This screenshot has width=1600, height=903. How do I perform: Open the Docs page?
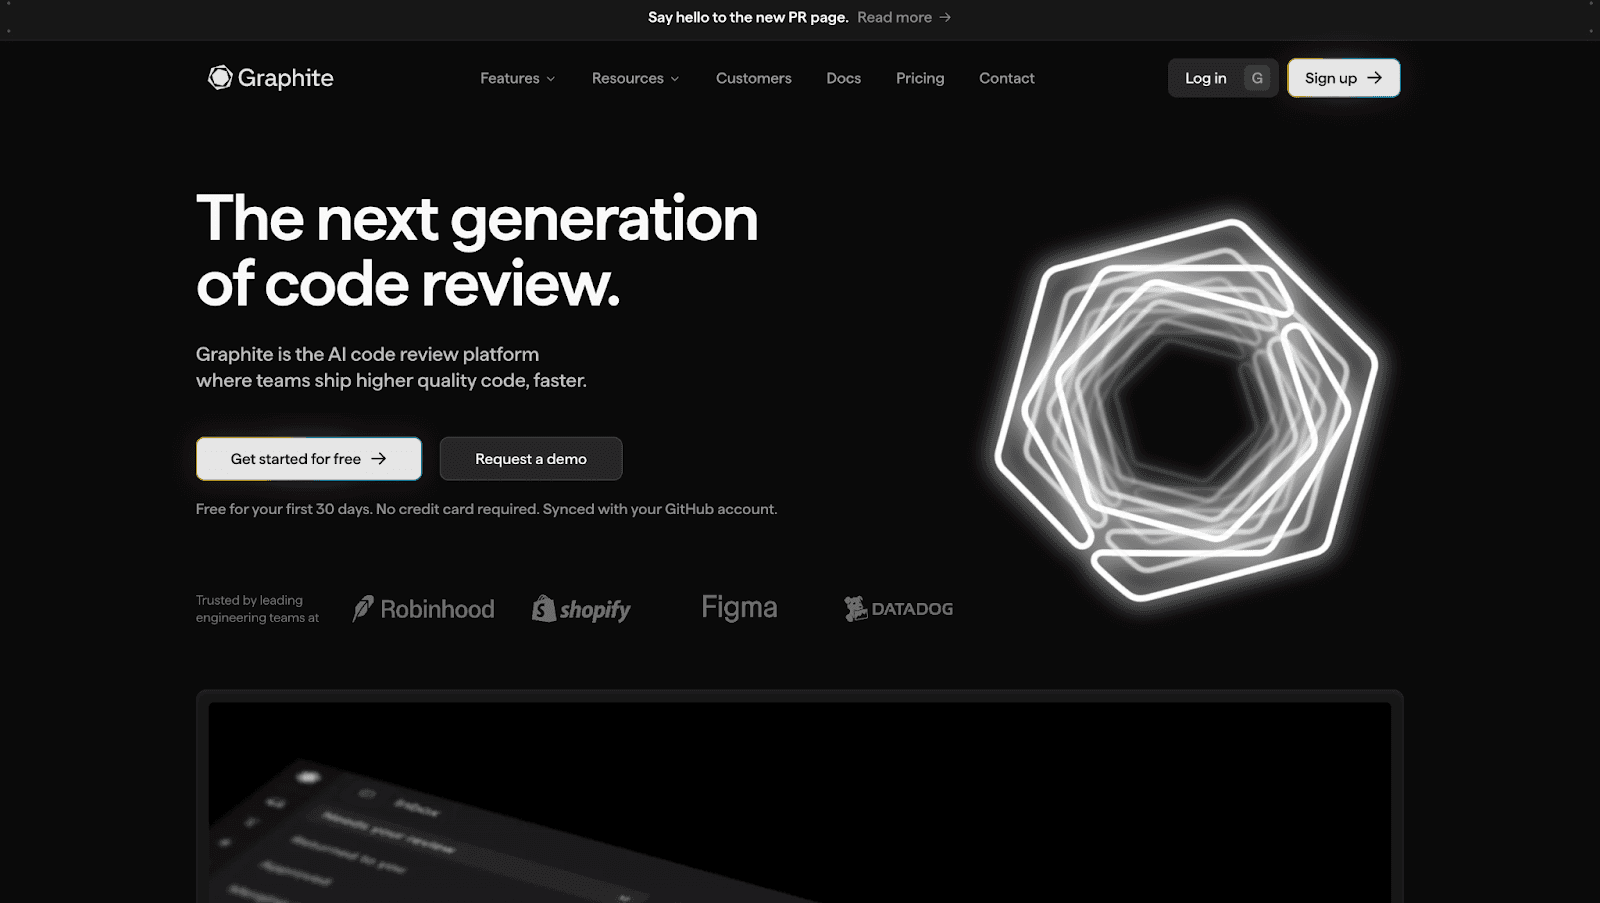click(843, 78)
